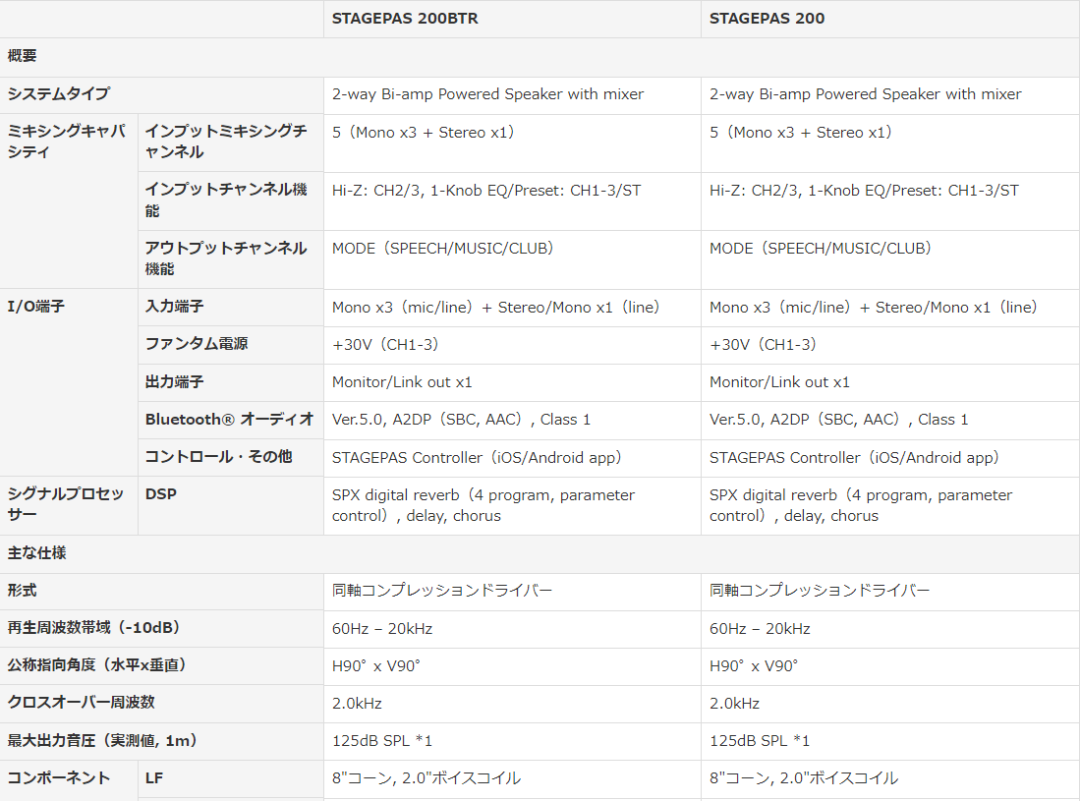The width and height of the screenshot is (1080, 801).
Task: Click the クロスオーバー周波数 row label
Action: [81, 703]
